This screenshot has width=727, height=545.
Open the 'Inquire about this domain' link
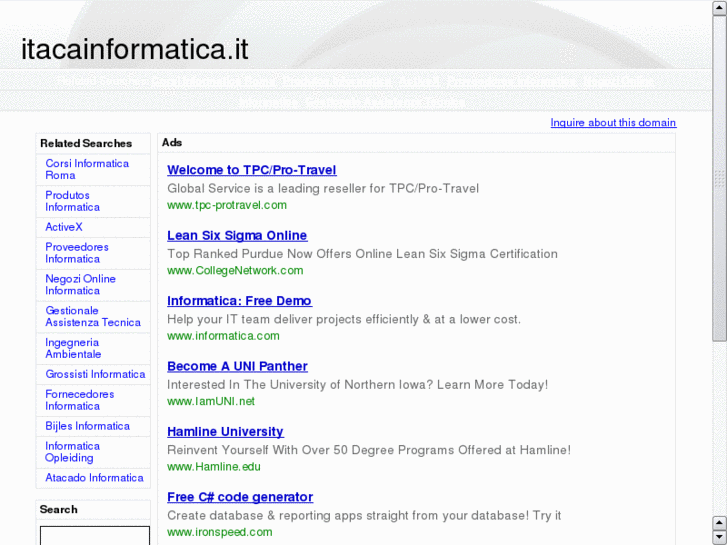(613, 122)
